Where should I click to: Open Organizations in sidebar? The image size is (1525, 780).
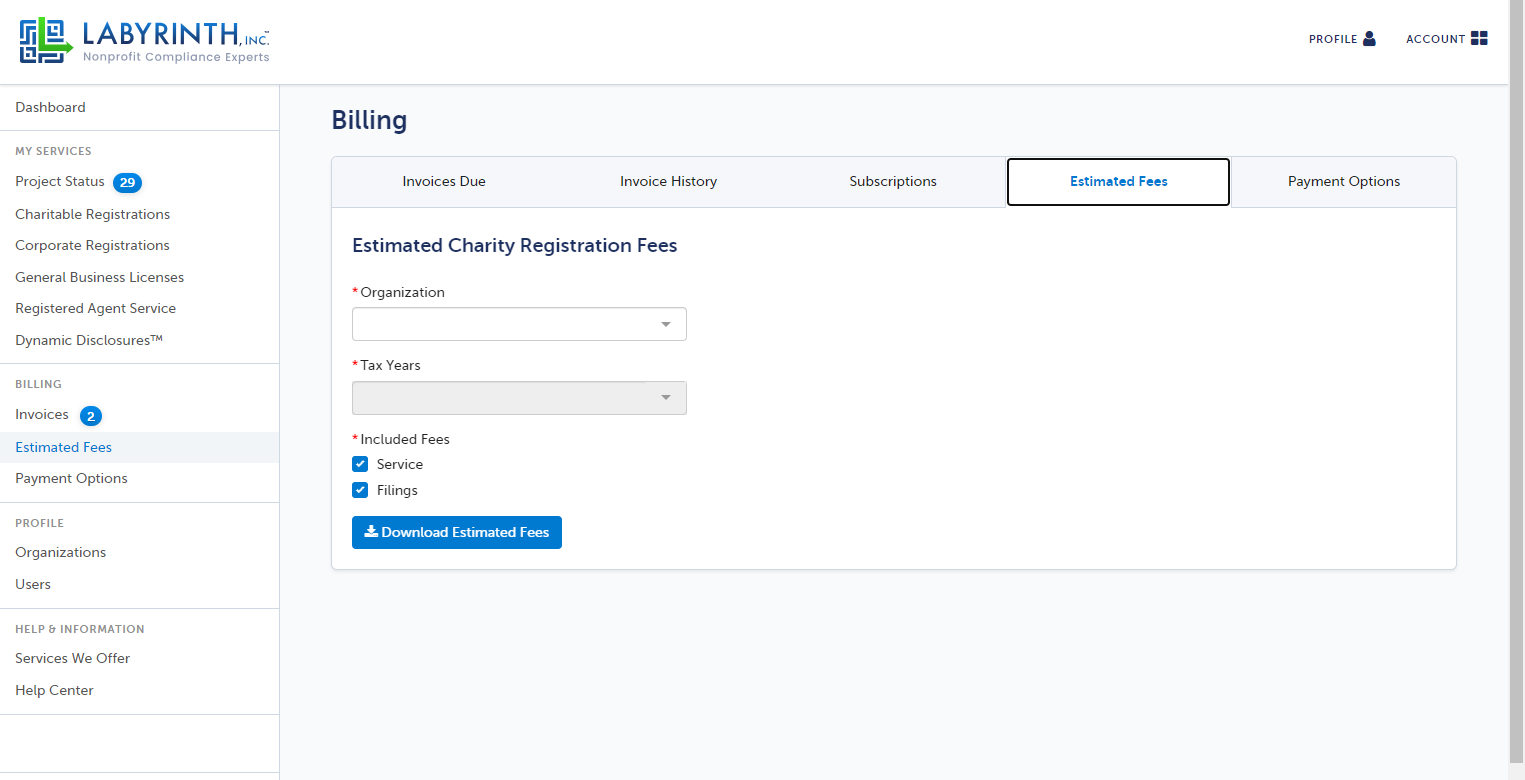pyautogui.click(x=60, y=552)
